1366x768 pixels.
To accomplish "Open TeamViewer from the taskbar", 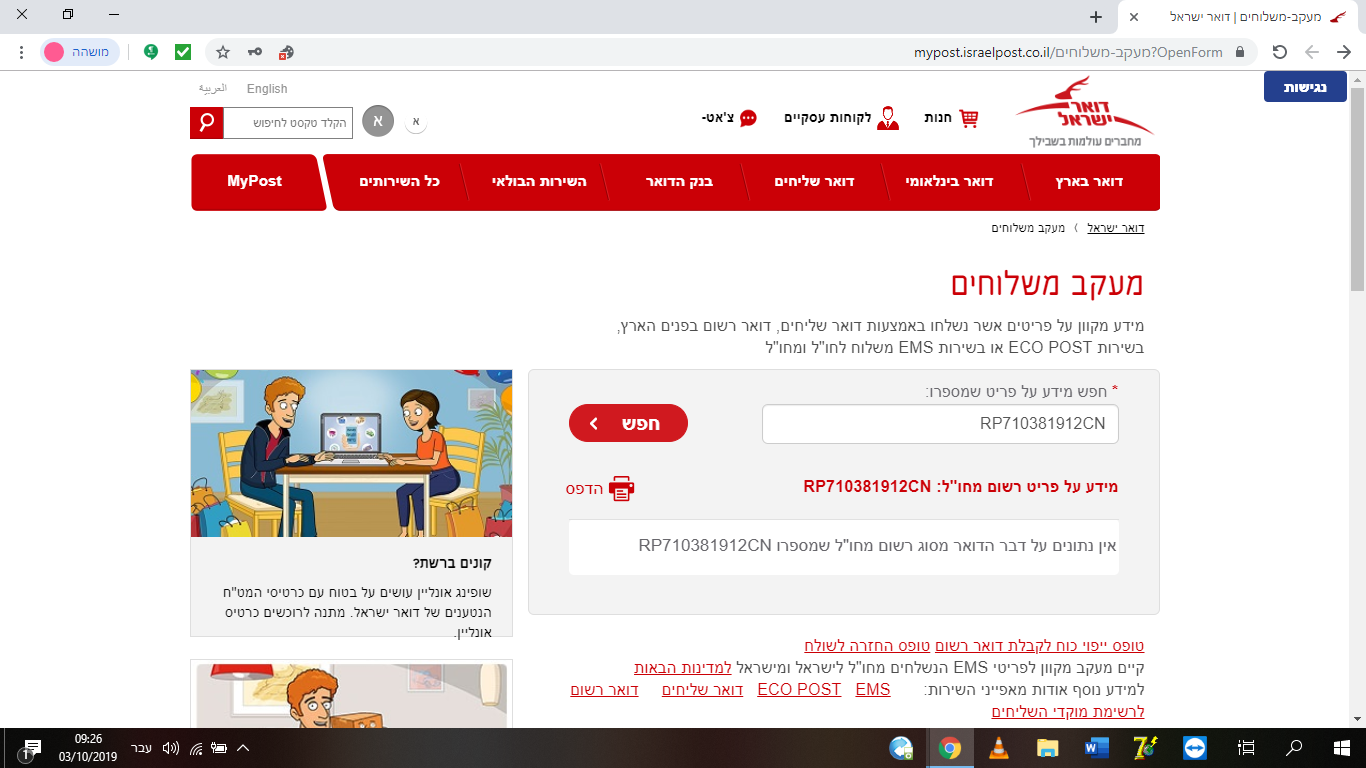I will point(1195,748).
